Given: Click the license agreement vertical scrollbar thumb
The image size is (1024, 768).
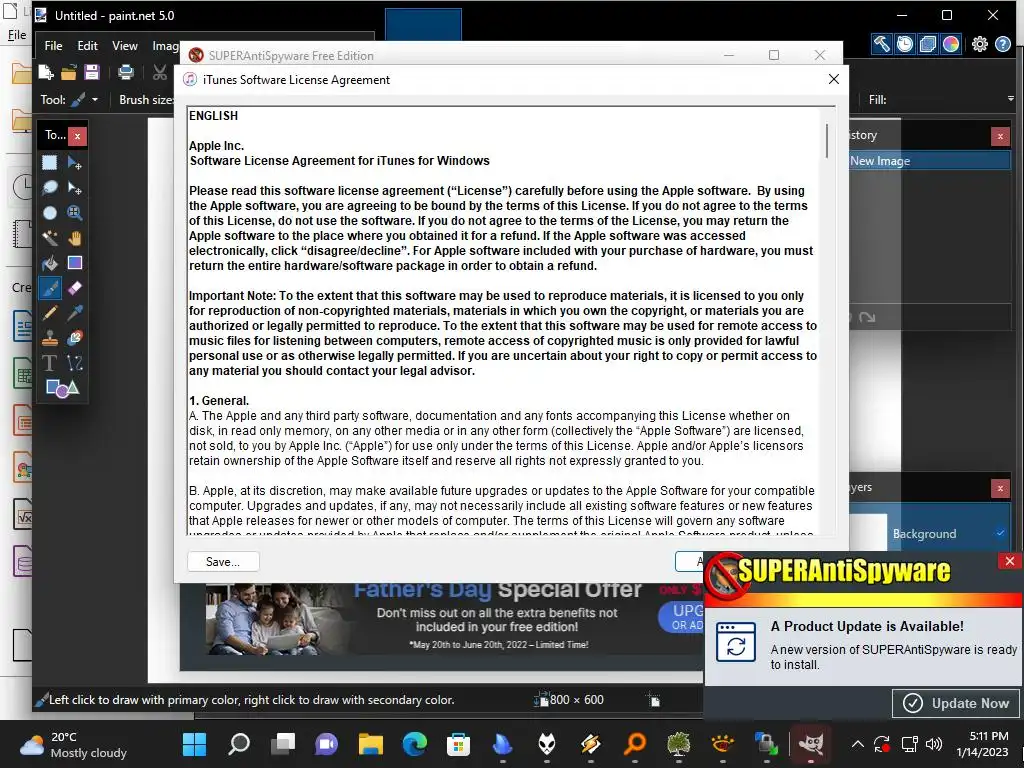Looking at the screenshot, I should 827,140.
